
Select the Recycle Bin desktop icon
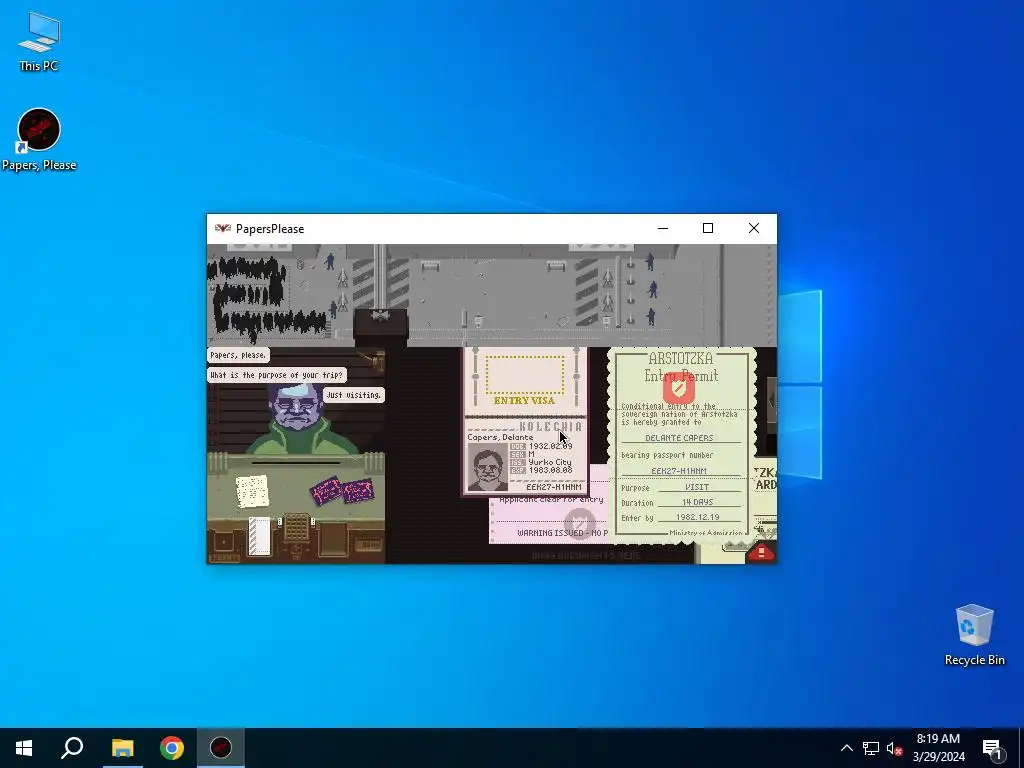(974, 635)
